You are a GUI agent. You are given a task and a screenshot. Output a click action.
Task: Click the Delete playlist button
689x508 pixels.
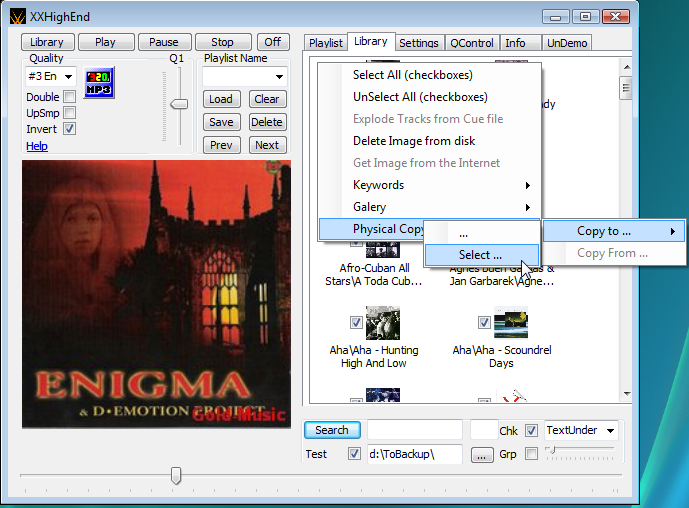[267, 122]
